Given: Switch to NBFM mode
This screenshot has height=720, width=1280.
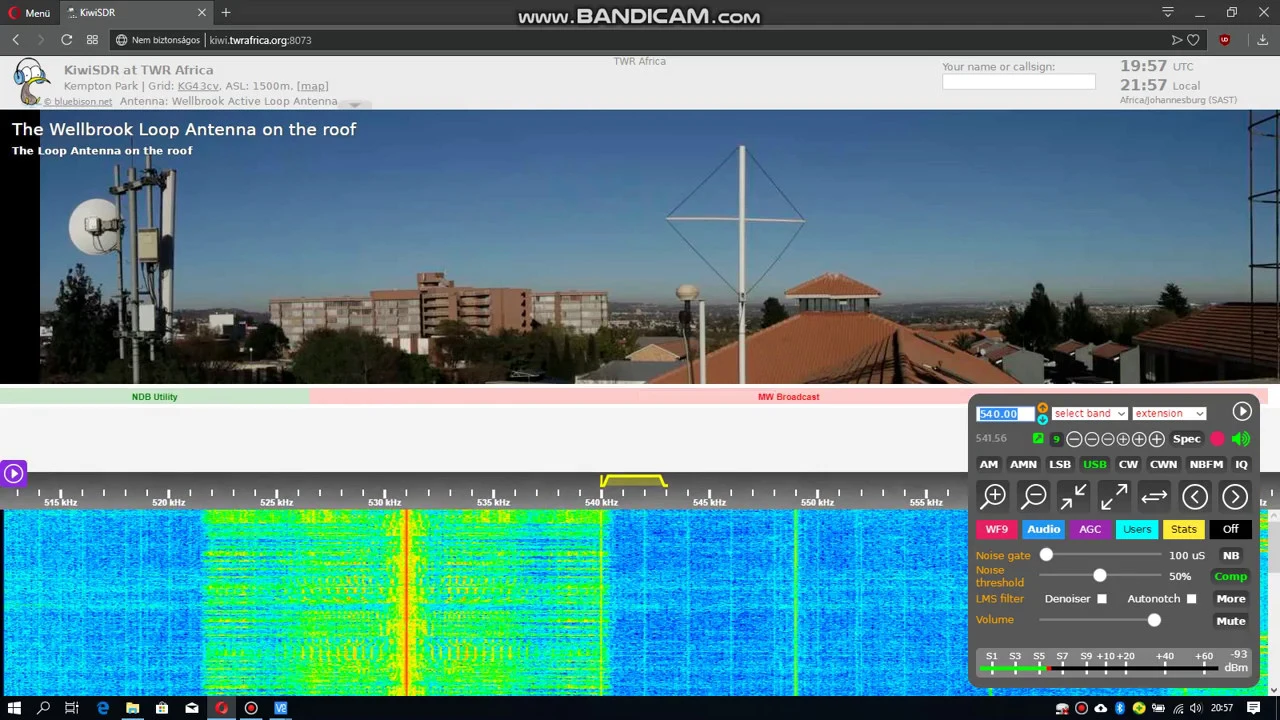Looking at the screenshot, I should pyautogui.click(x=1206, y=464).
